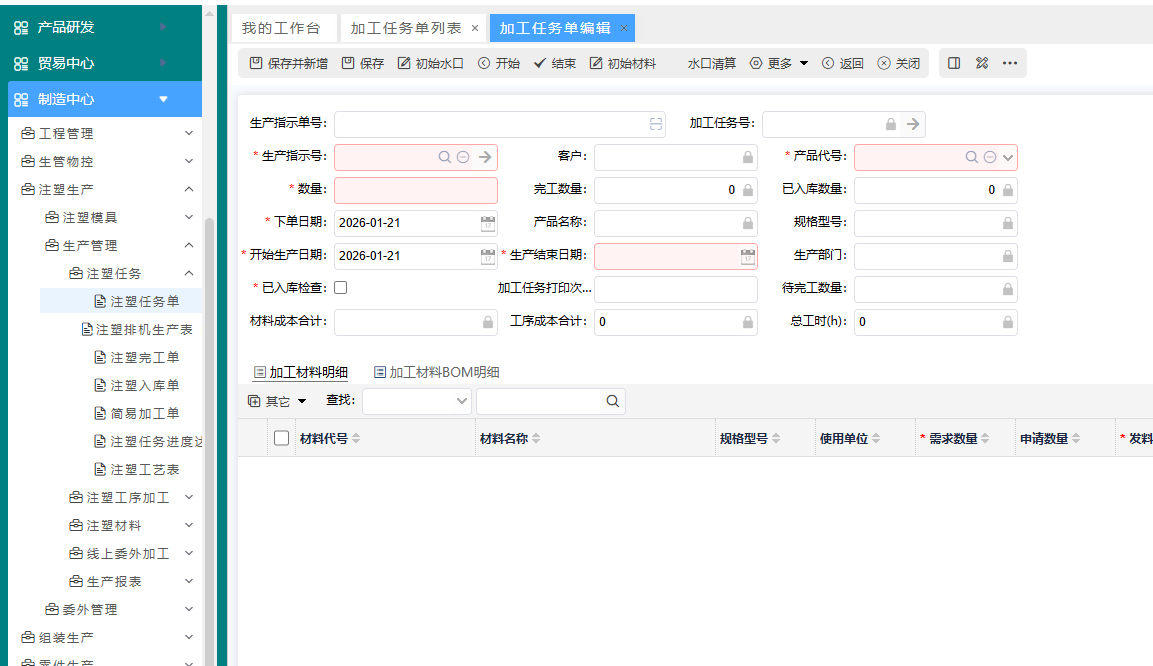Open the 更多 dropdown menu

pyautogui.click(x=779, y=63)
